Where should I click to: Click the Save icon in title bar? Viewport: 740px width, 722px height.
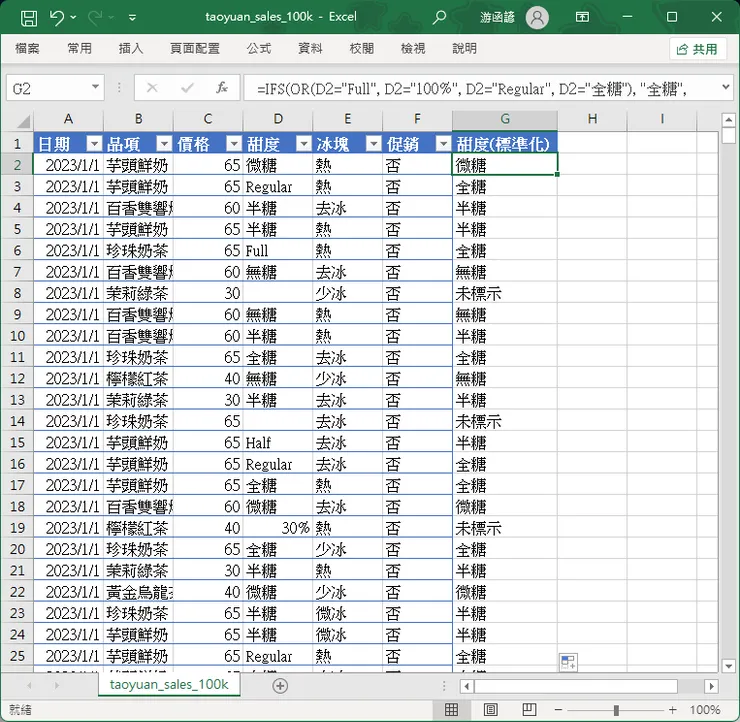click(x=29, y=17)
